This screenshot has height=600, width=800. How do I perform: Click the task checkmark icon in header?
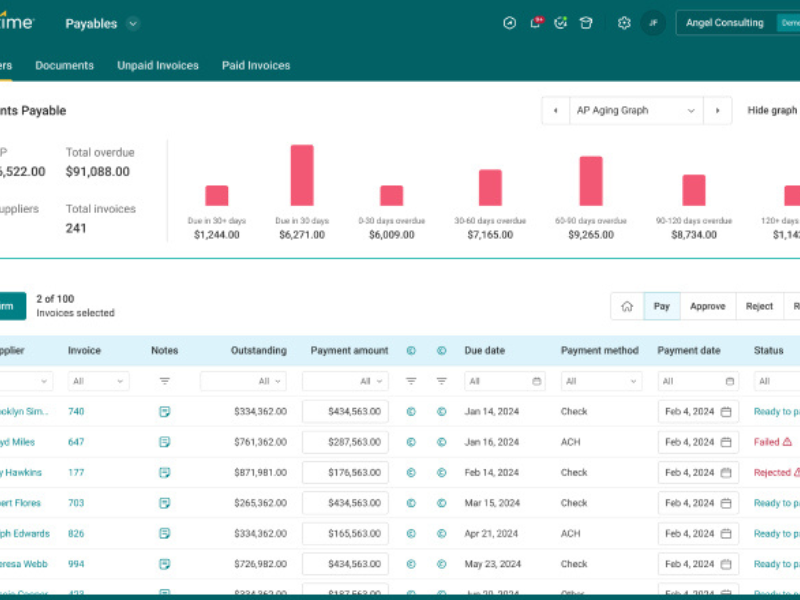[561, 23]
